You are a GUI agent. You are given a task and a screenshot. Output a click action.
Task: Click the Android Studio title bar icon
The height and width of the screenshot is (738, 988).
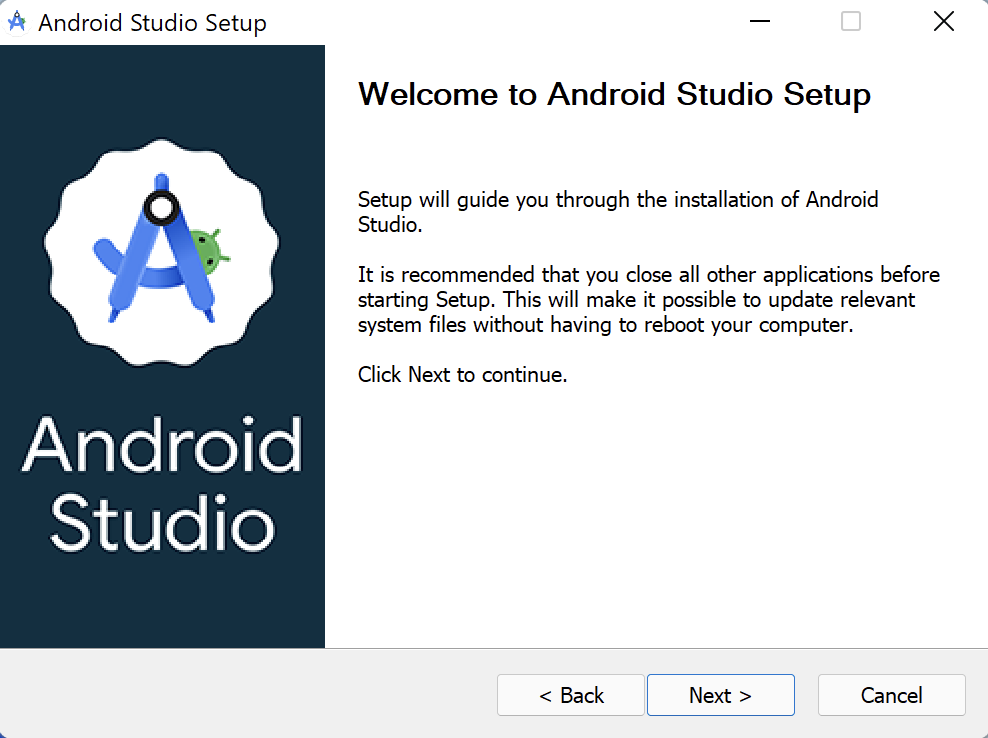[16, 22]
